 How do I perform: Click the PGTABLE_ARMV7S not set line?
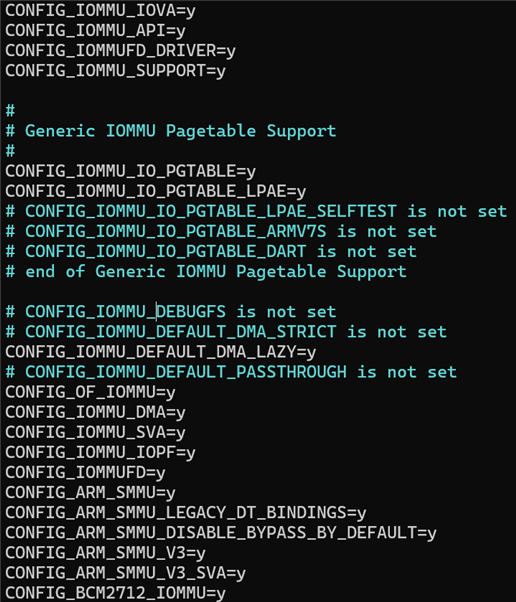pos(221,231)
